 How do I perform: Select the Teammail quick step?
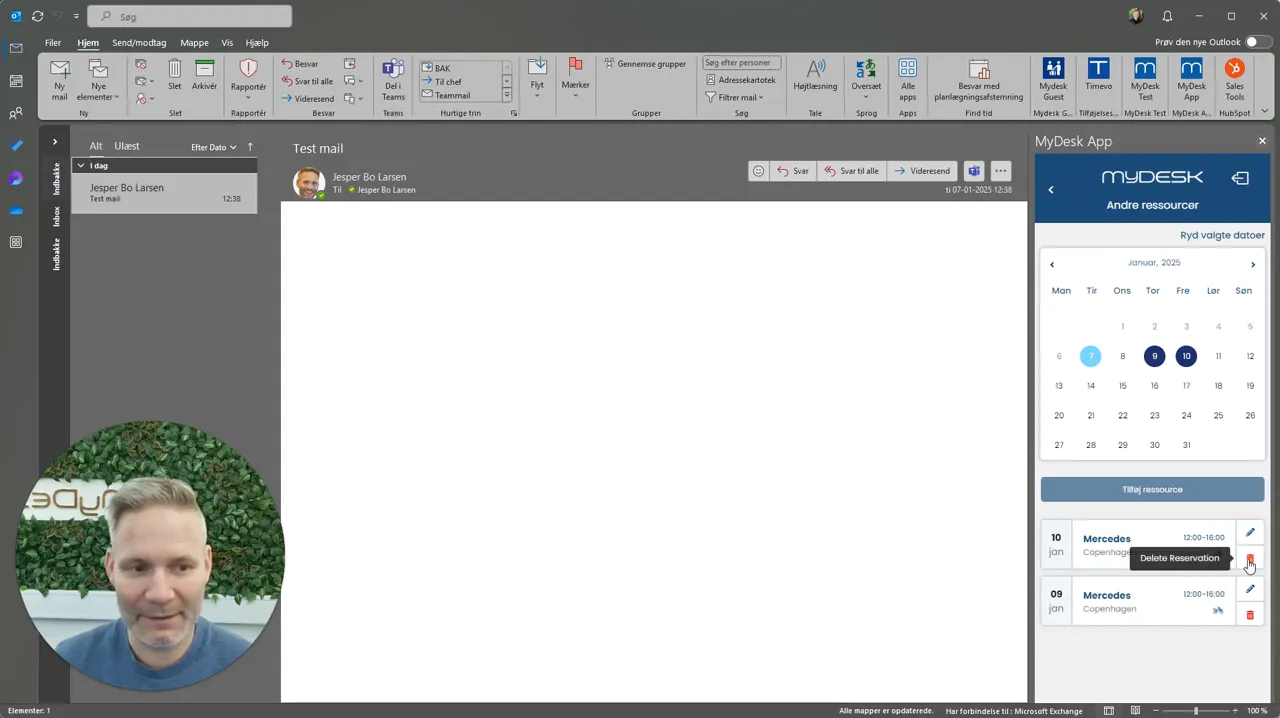point(459,95)
